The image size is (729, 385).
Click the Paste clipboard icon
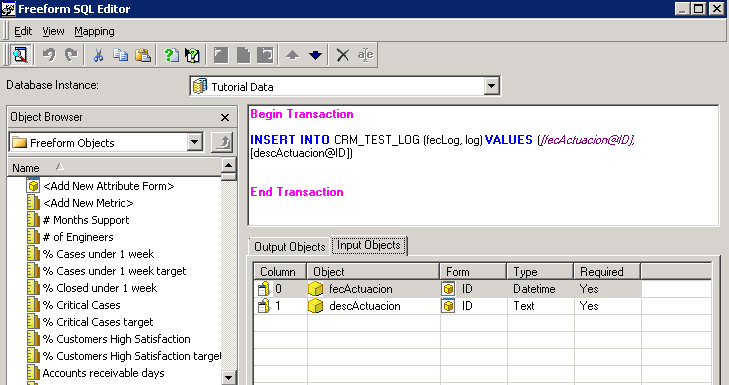pyautogui.click(x=143, y=55)
